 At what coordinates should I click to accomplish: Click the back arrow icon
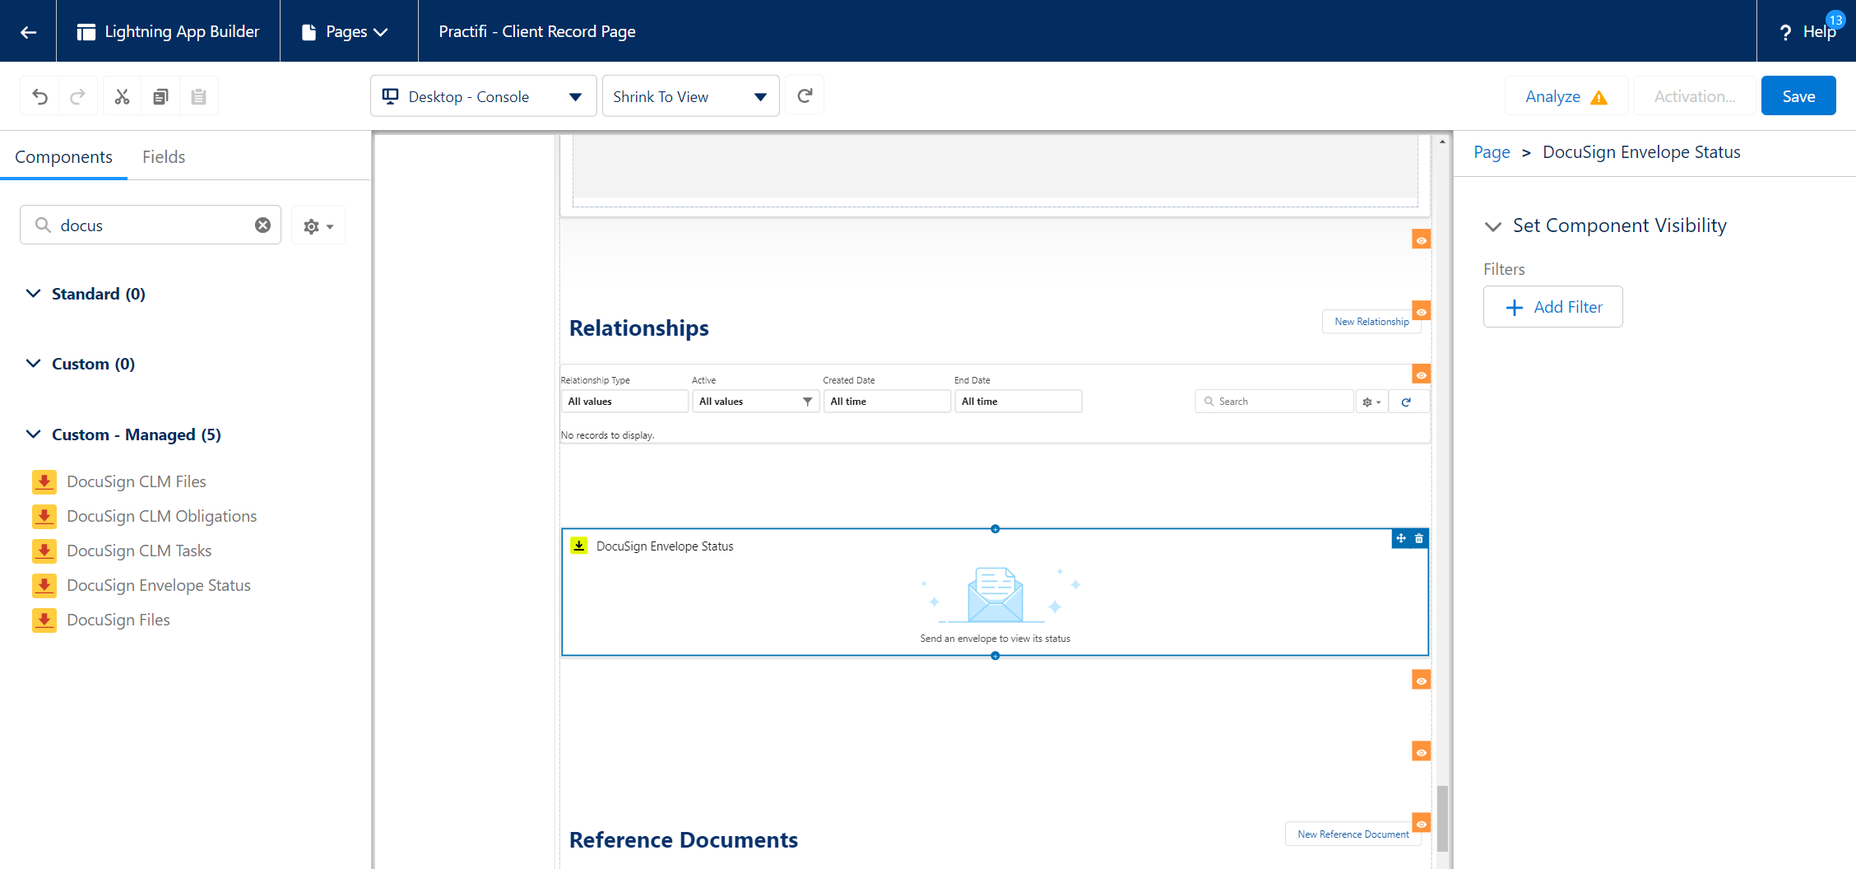pyautogui.click(x=28, y=32)
